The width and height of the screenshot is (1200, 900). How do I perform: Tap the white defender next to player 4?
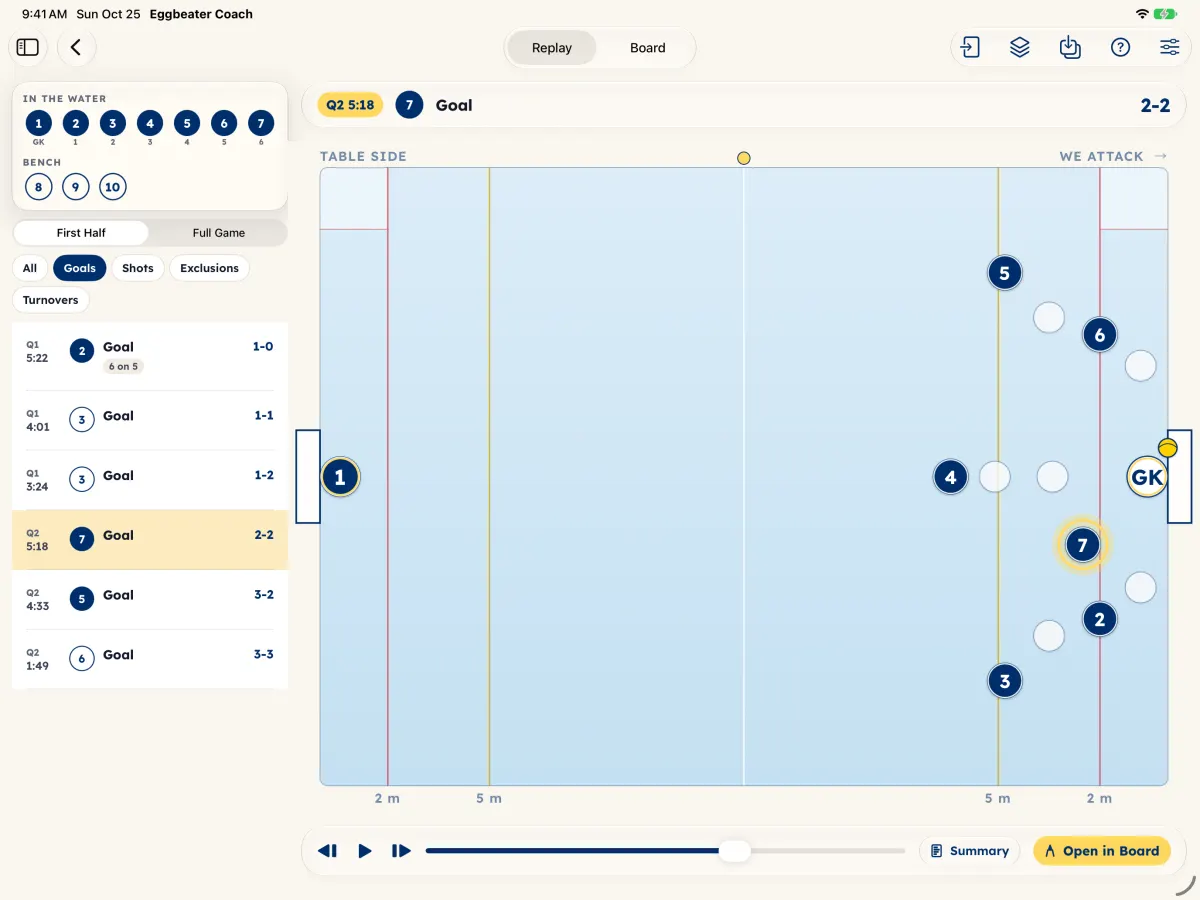click(994, 477)
